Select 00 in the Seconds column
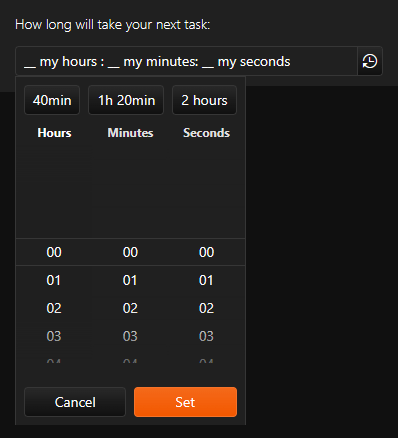The width and height of the screenshot is (398, 438). click(x=206, y=252)
